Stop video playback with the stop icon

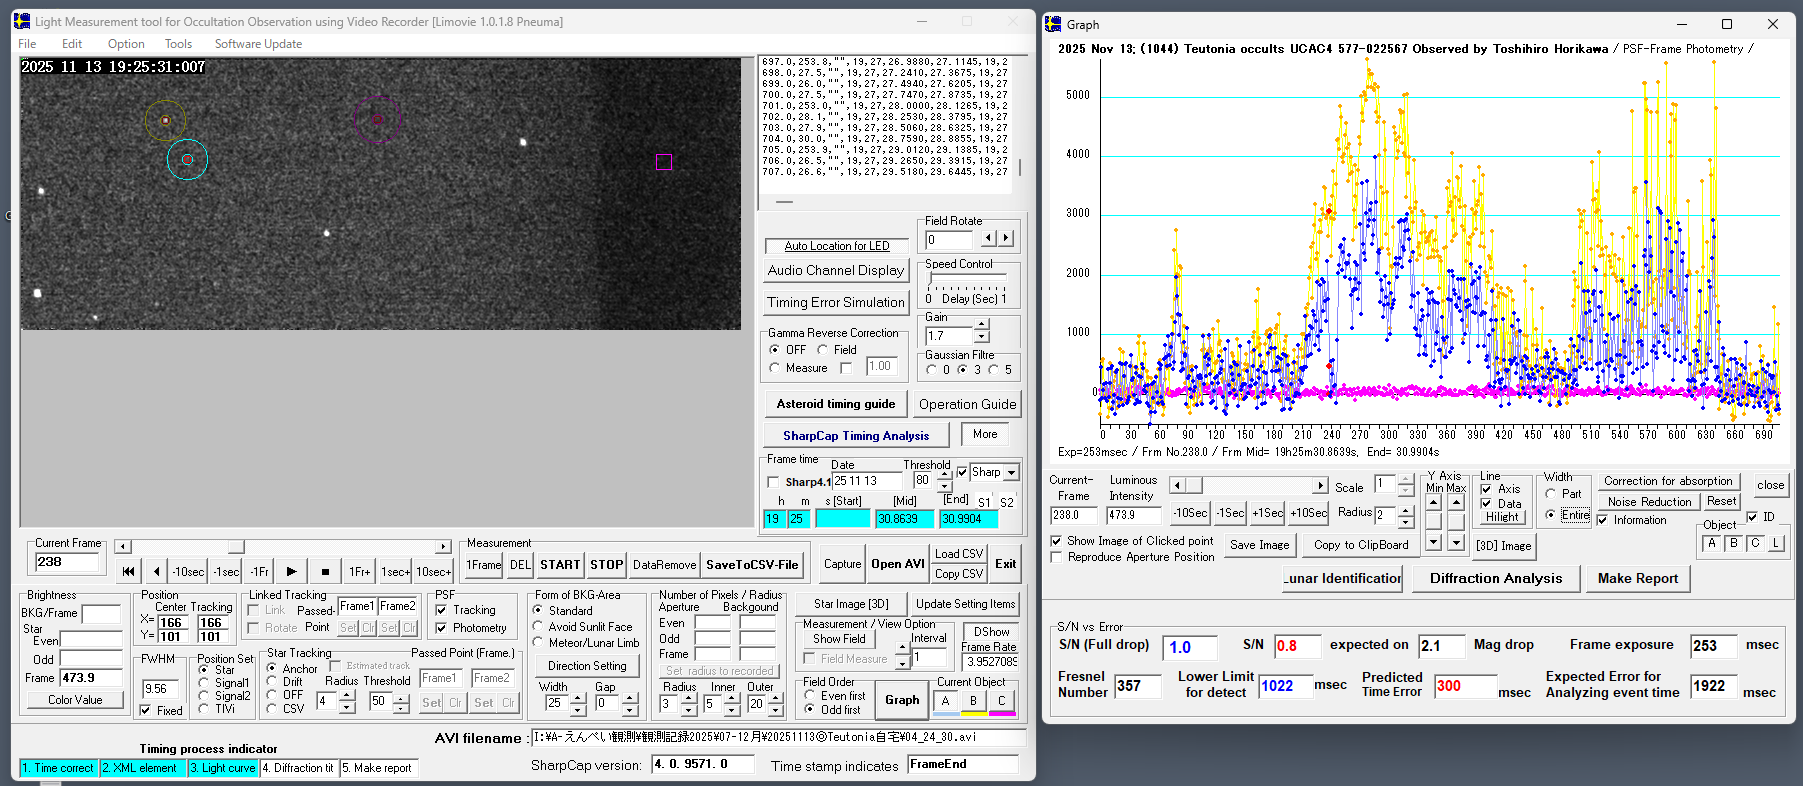pyautogui.click(x=325, y=572)
